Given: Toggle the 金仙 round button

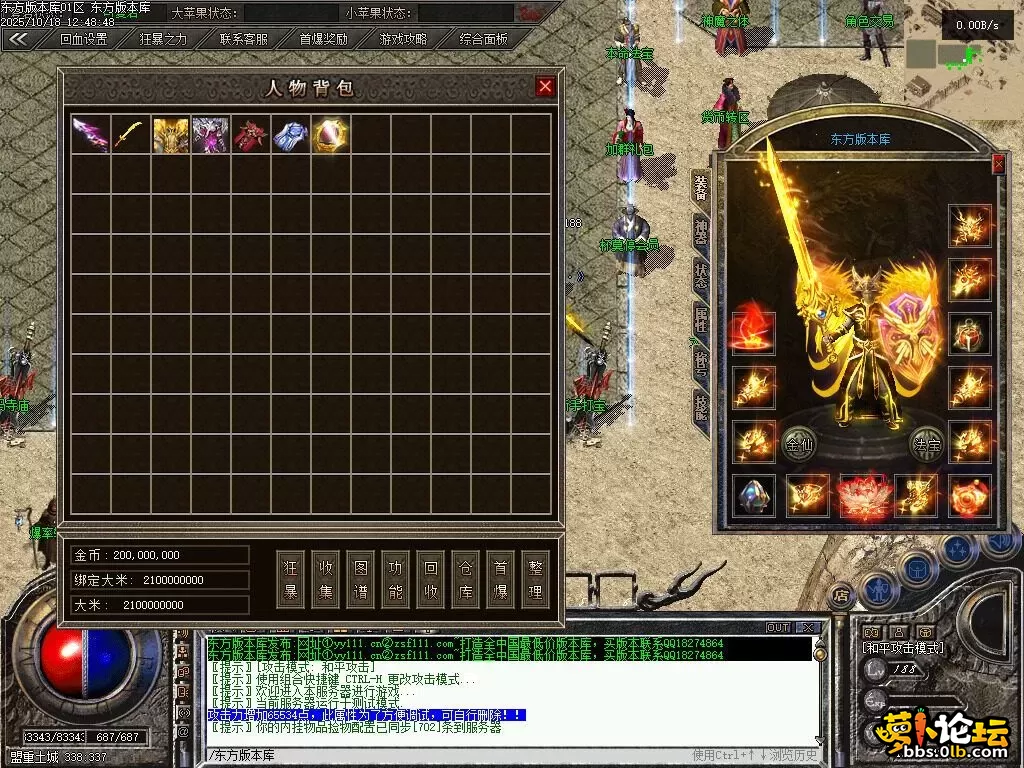Looking at the screenshot, I should pos(799,443).
